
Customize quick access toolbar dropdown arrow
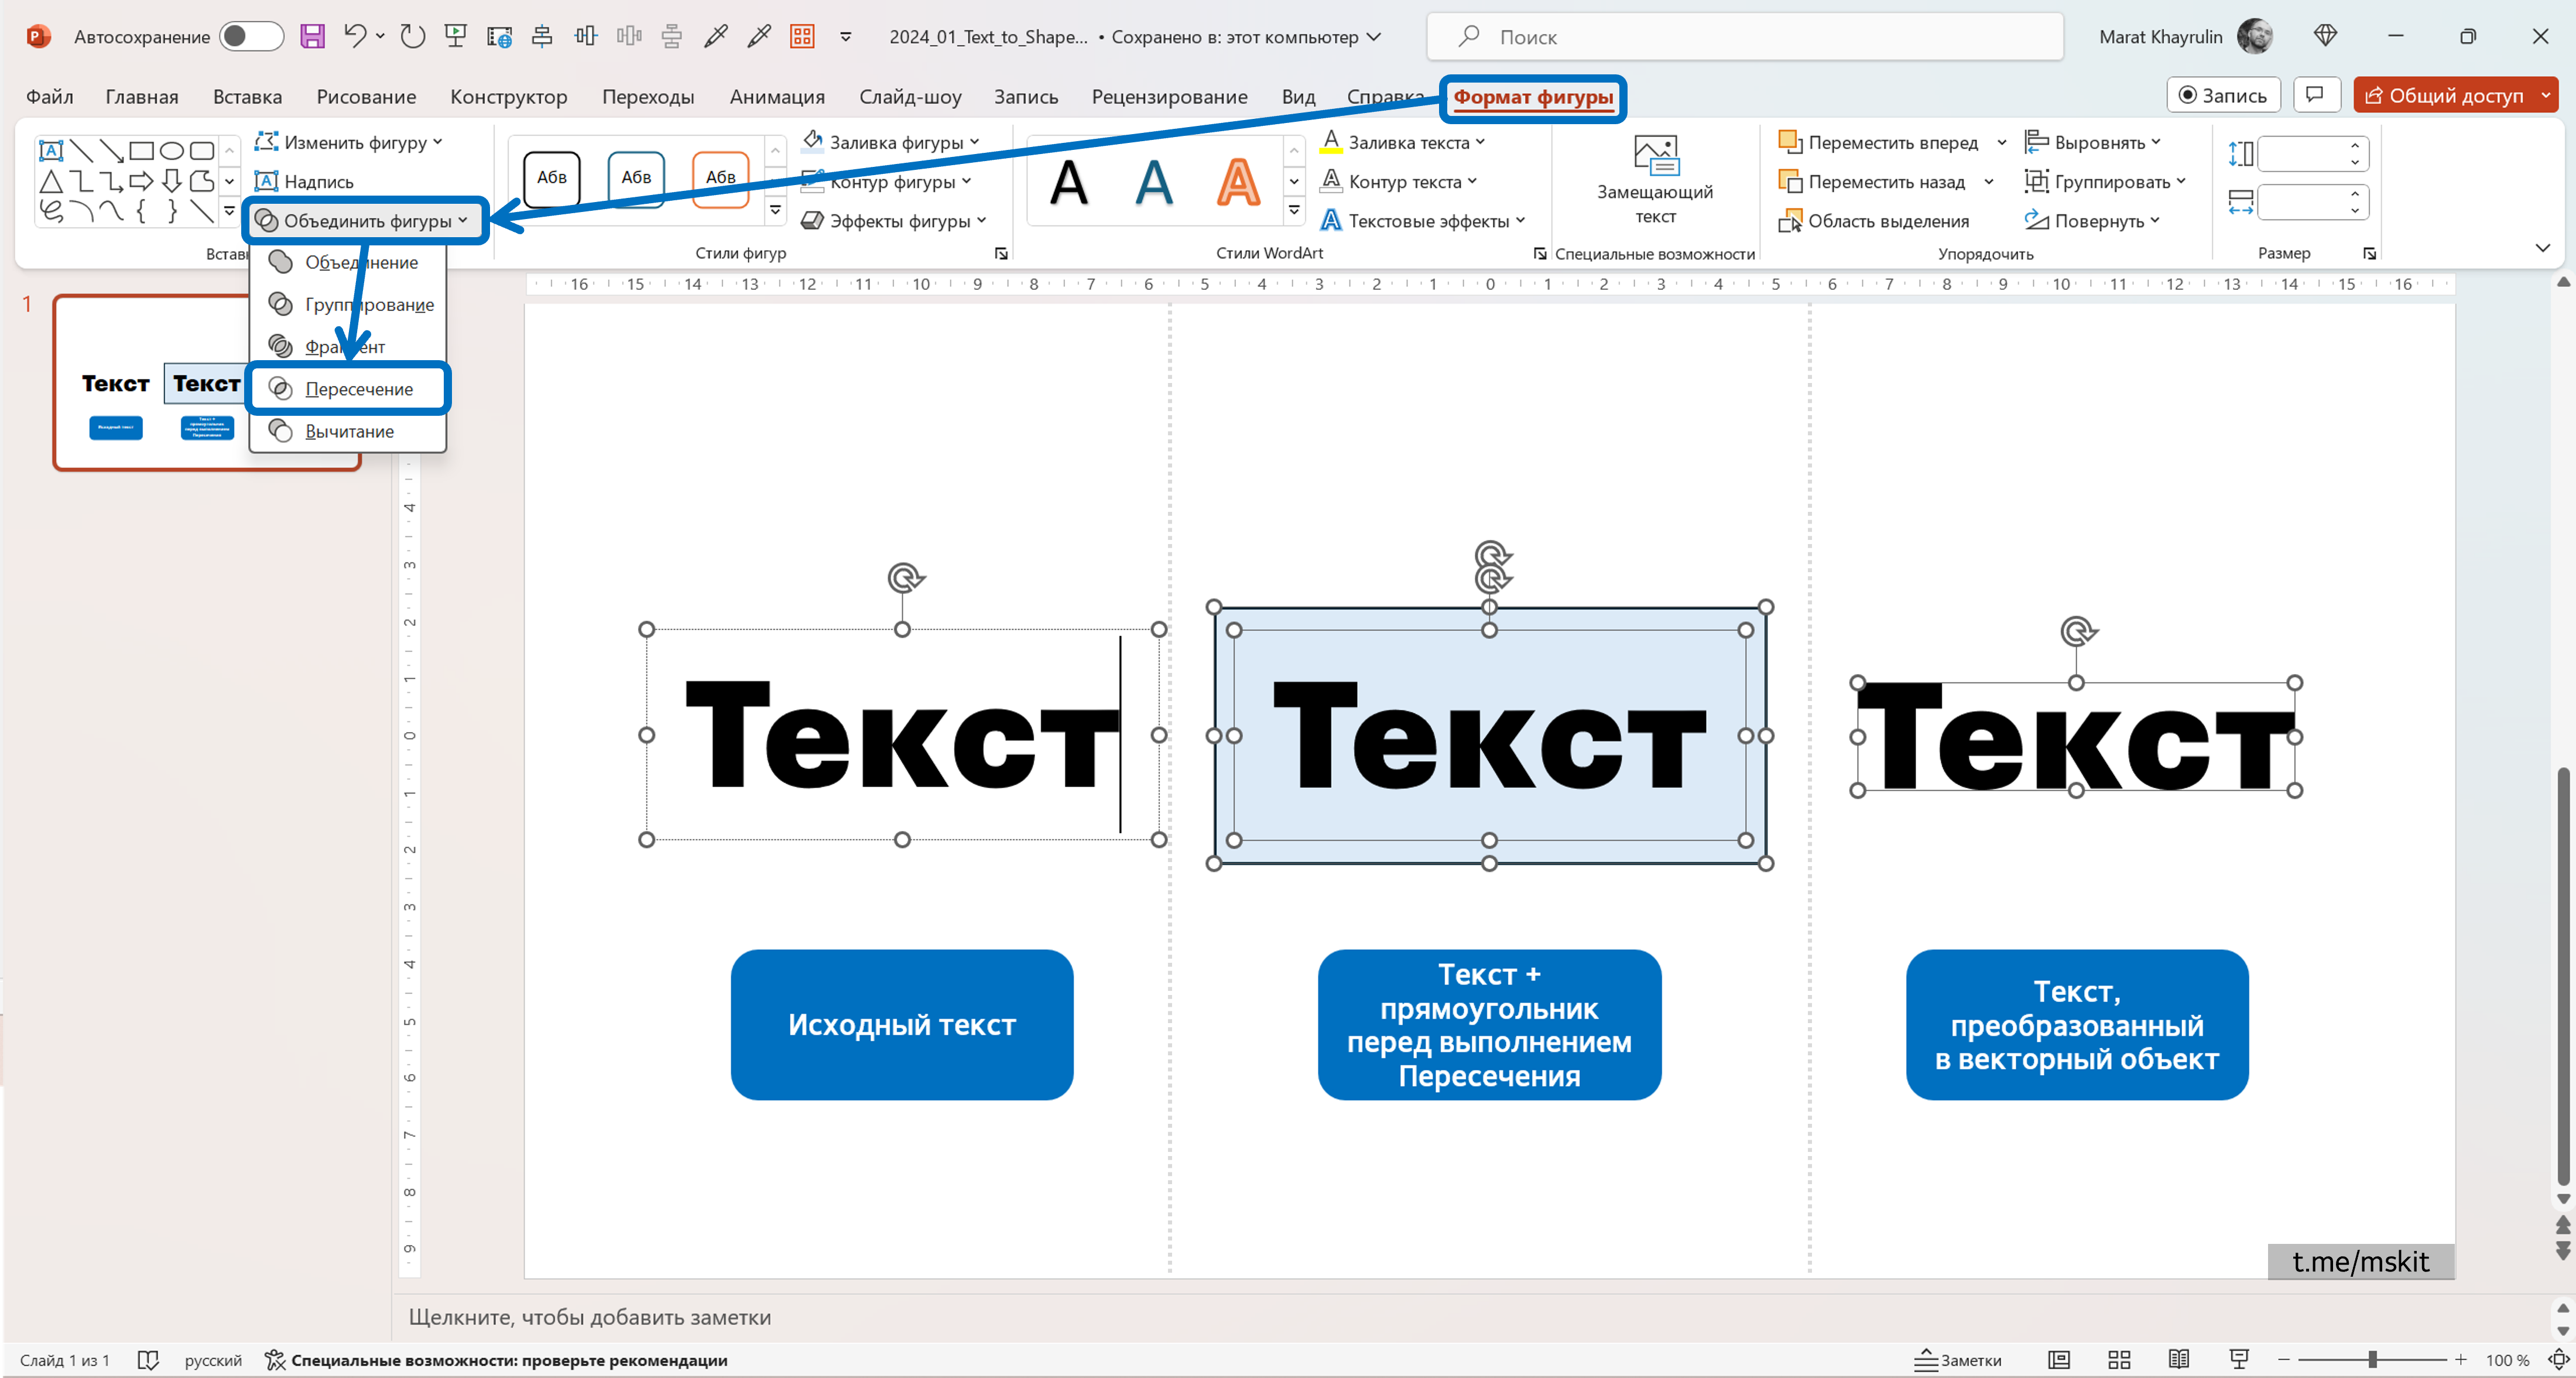(845, 37)
